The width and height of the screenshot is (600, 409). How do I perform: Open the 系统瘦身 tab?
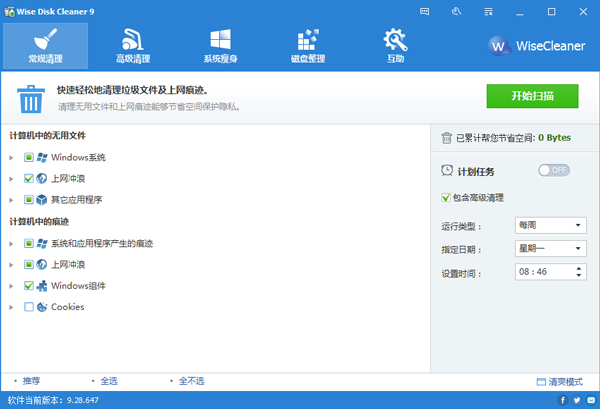[220, 46]
